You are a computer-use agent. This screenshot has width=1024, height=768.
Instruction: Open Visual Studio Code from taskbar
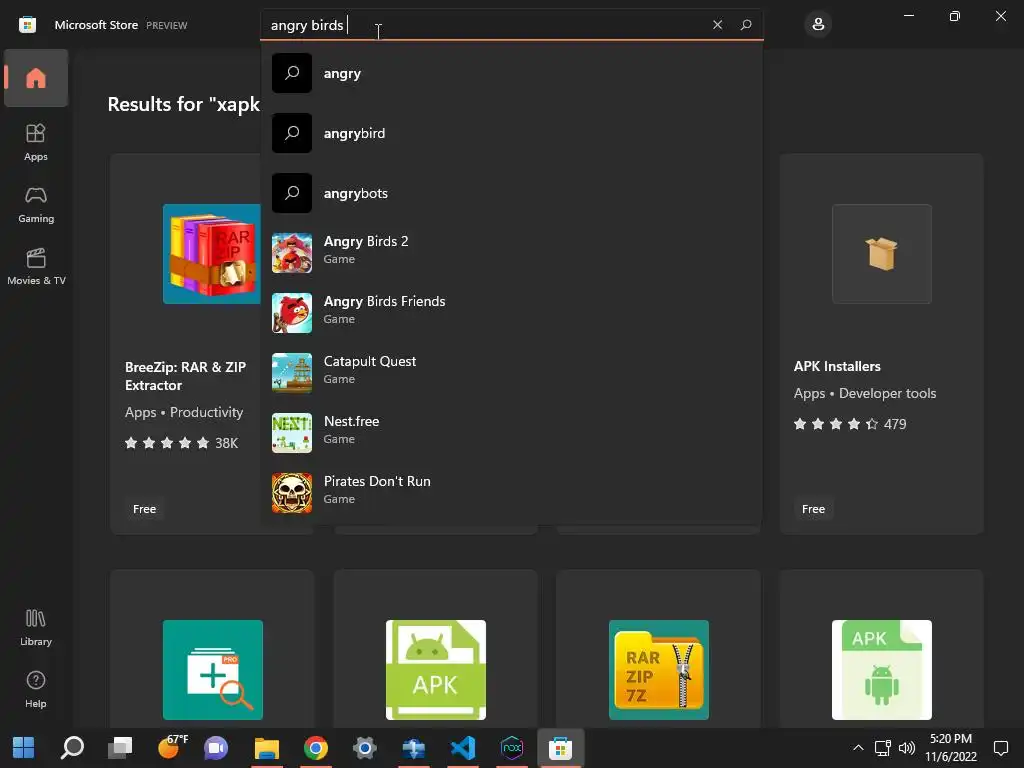[462, 748]
